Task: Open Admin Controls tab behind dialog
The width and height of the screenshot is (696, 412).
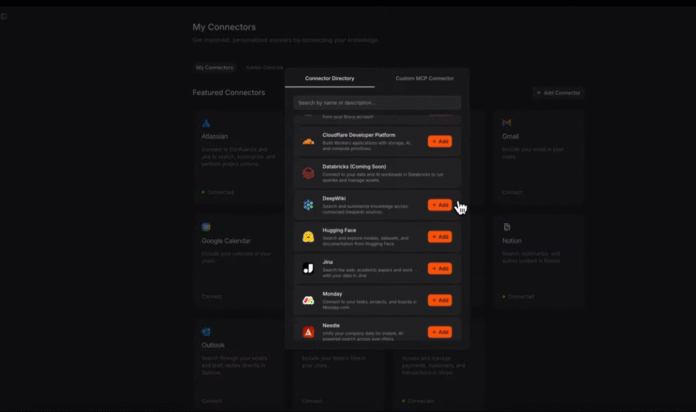Action: [265, 67]
